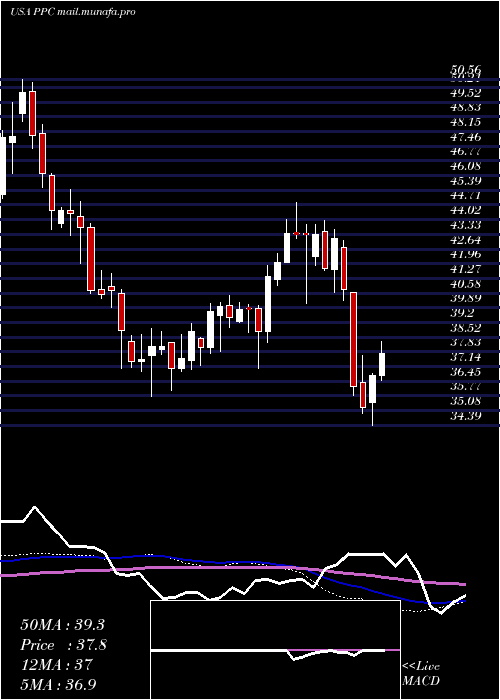Viewport: 500px width, 700px height.
Task: Click the tall red candle dropping to 35.77
Action: click(353, 339)
